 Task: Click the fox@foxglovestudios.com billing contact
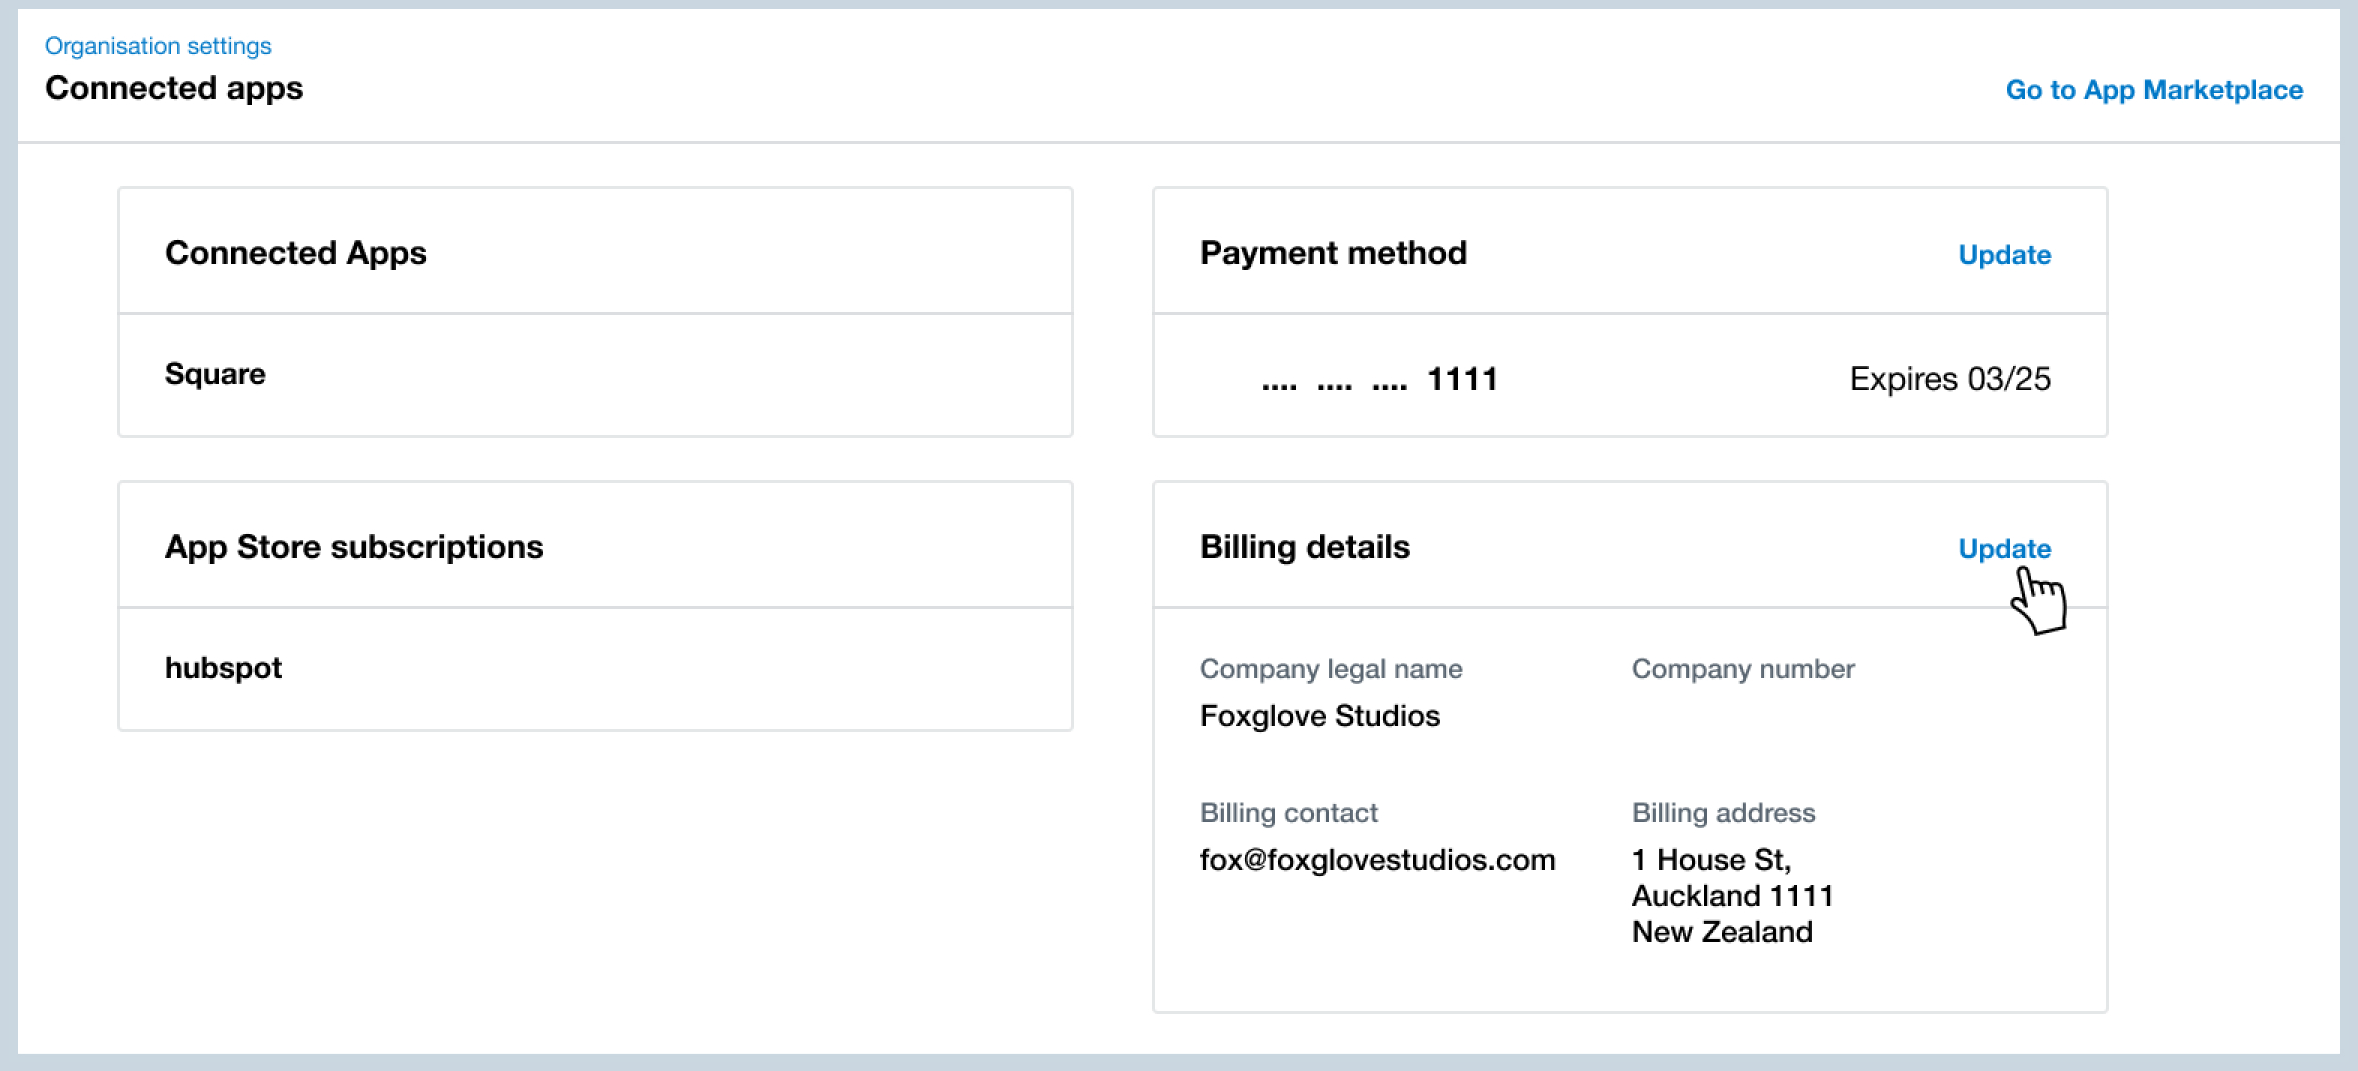(x=1378, y=859)
